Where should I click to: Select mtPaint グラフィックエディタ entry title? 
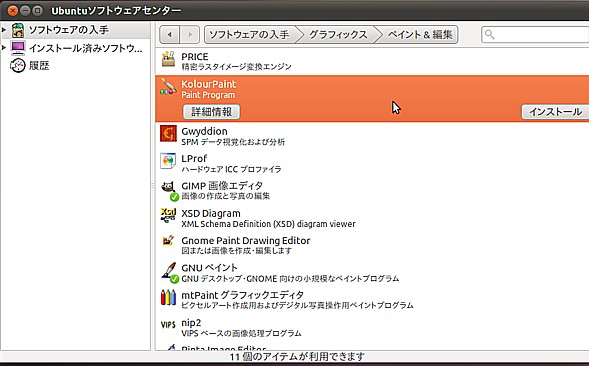point(242,295)
